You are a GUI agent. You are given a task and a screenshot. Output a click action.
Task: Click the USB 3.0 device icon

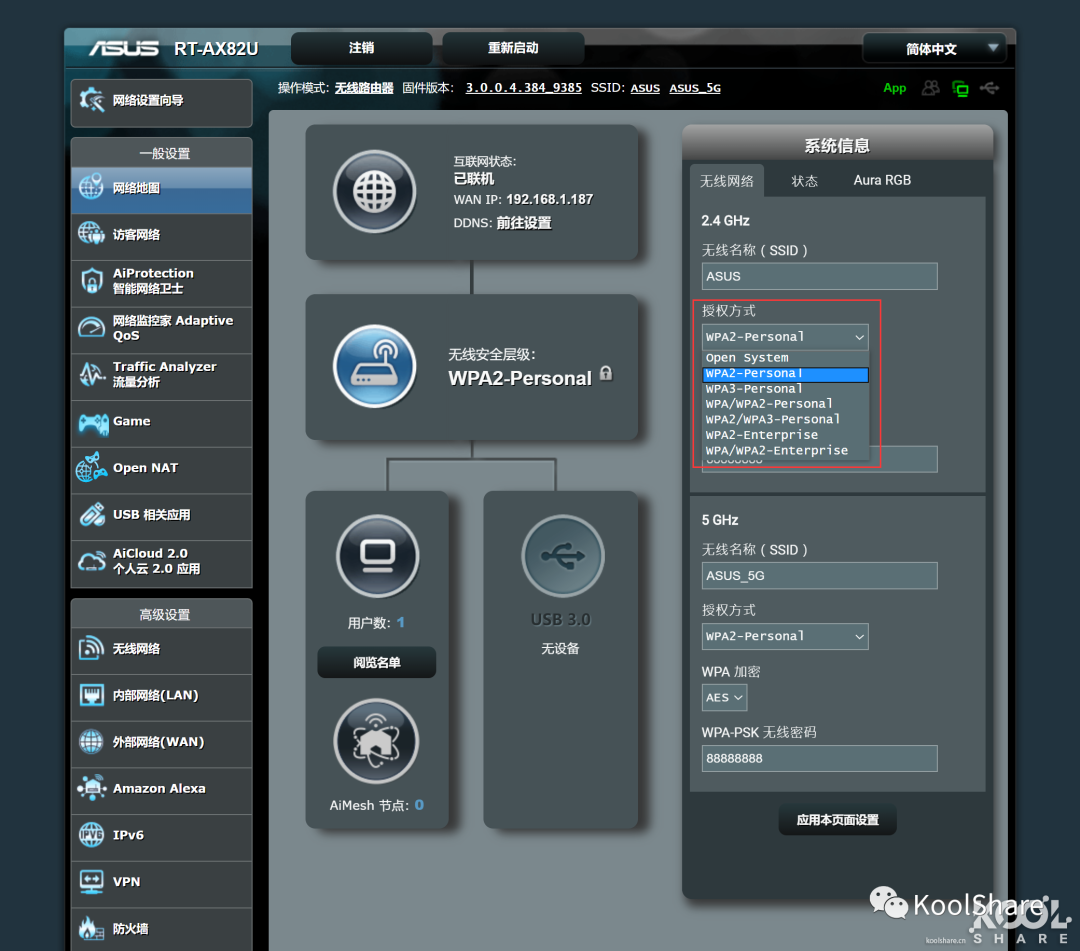point(563,556)
